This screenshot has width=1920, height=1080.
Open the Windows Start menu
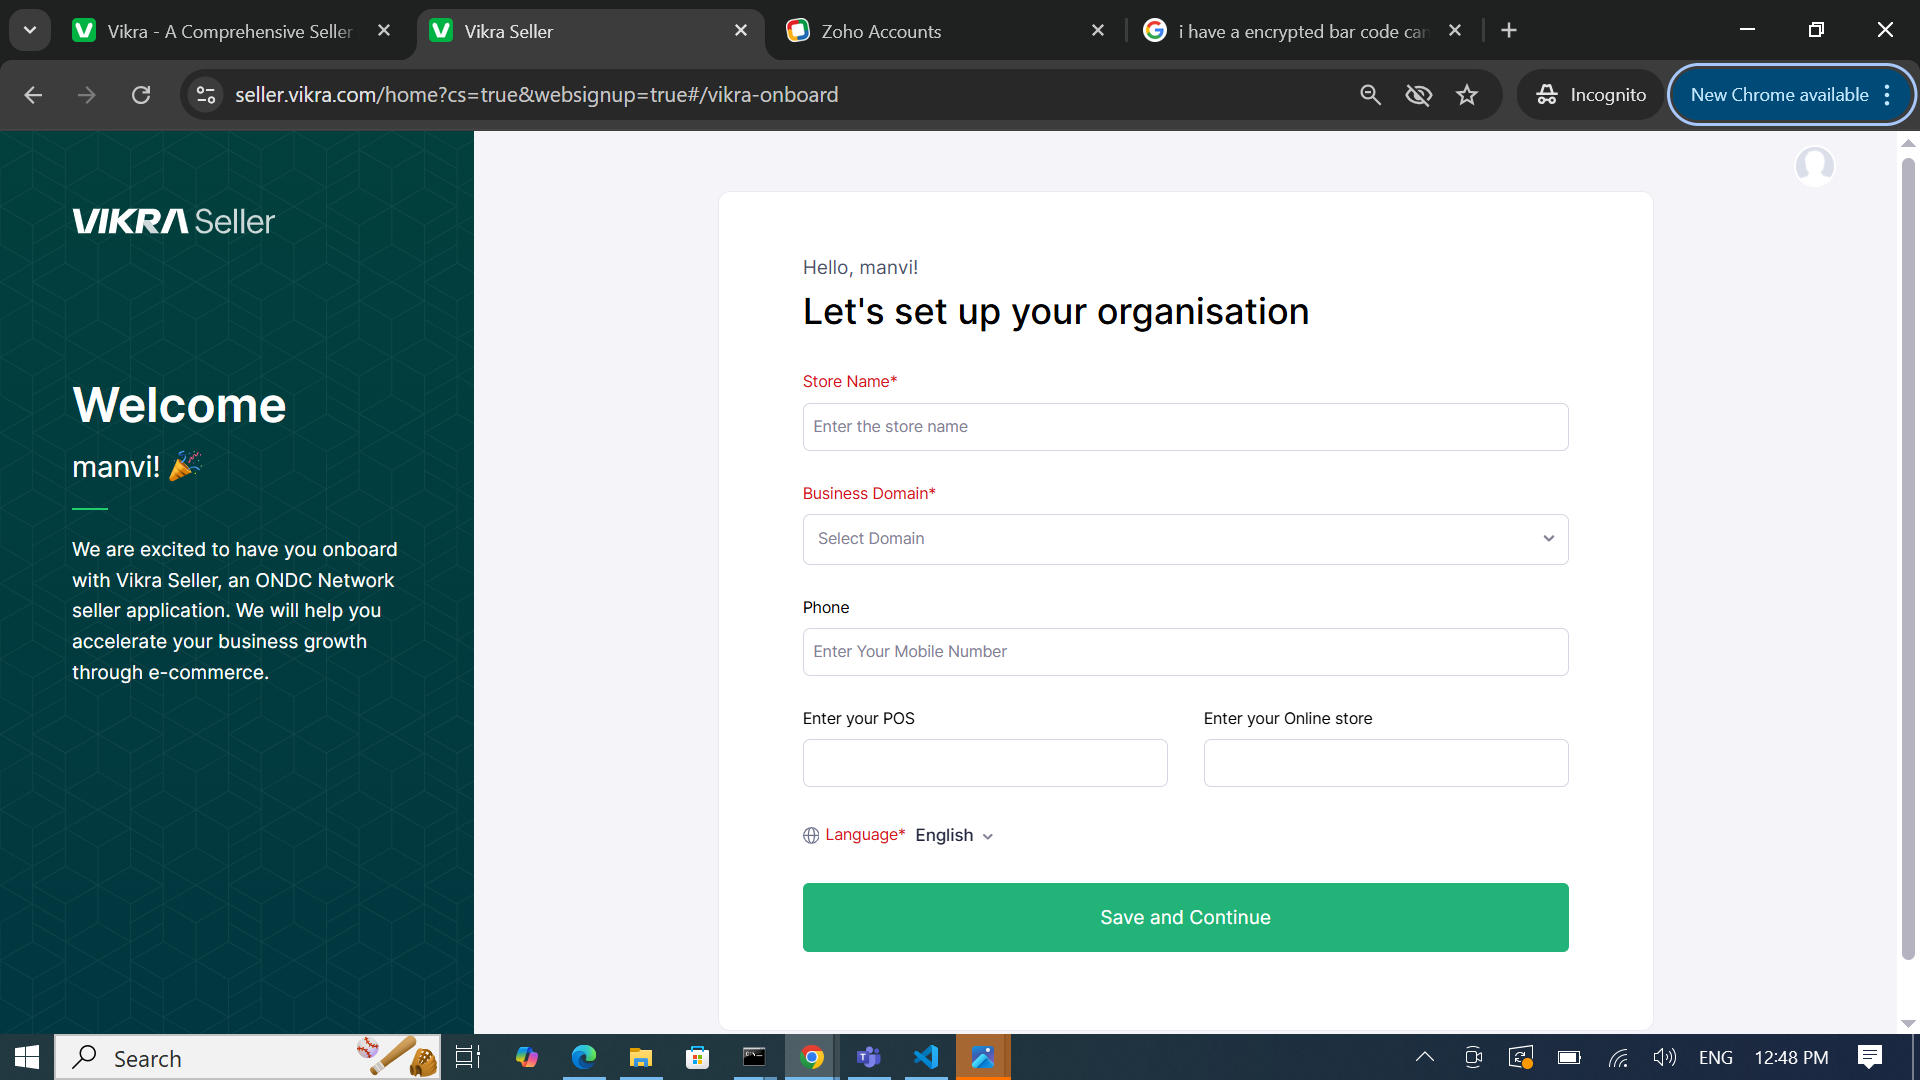[27, 1057]
